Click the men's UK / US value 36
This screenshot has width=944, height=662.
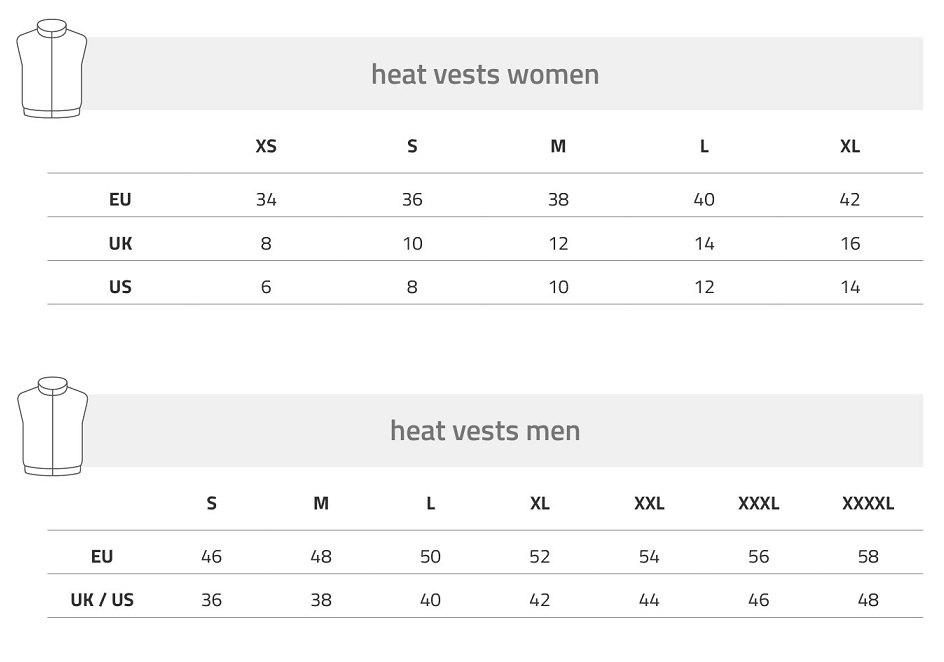tap(211, 600)
